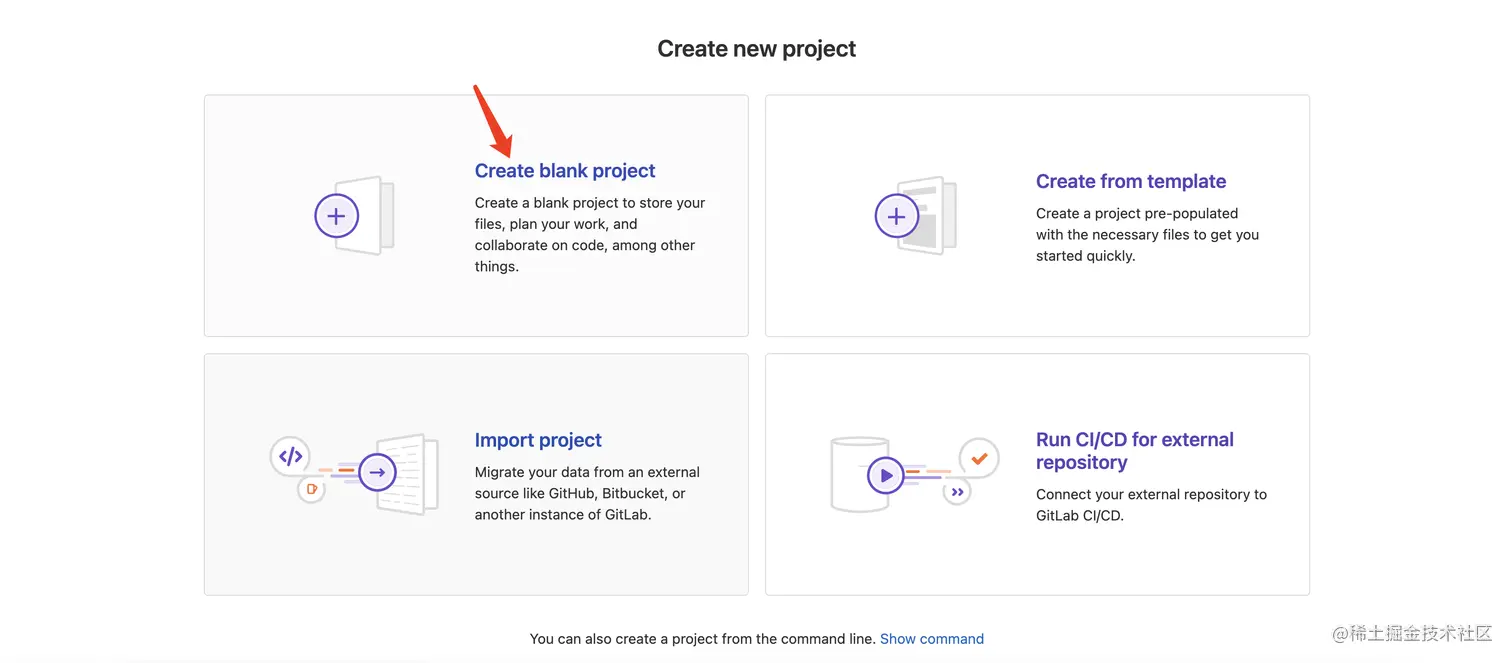
Task: Click the blank project description text
Action: click(x=590, y=235)
